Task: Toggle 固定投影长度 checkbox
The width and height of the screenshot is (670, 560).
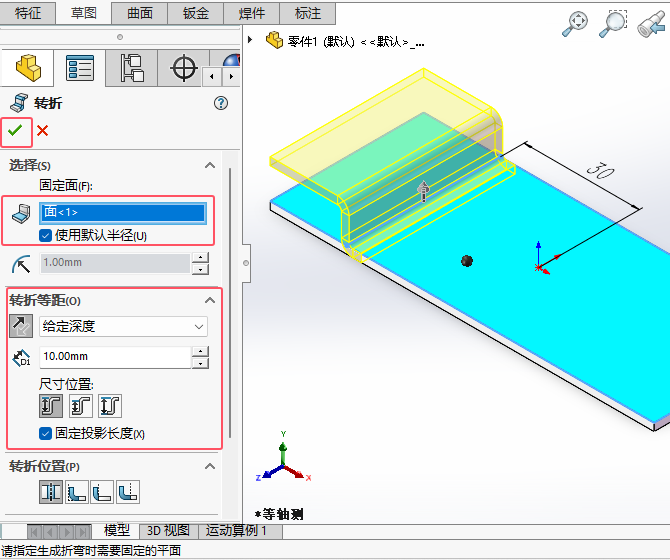Action: [x=45, y=434]
